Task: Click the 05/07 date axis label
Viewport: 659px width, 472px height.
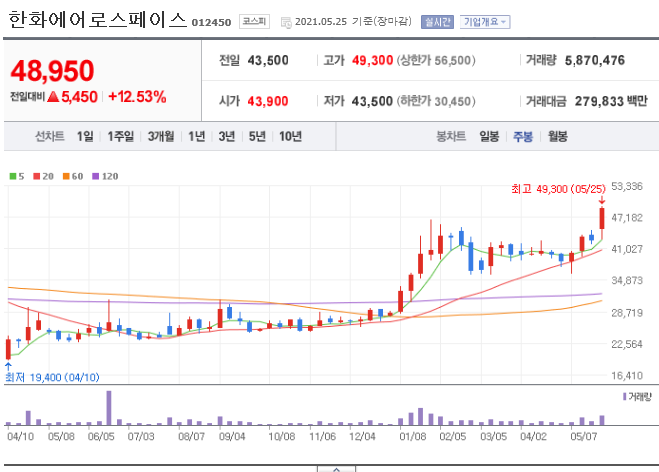Action: point(583,437)
